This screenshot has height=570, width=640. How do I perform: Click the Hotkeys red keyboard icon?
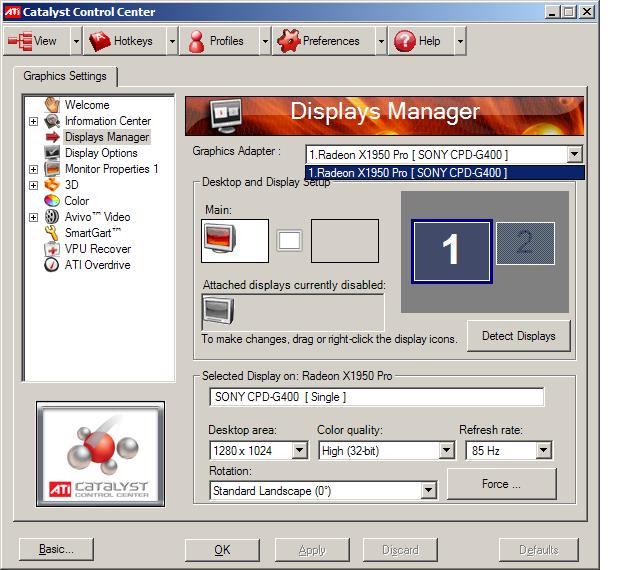[100, 41]
